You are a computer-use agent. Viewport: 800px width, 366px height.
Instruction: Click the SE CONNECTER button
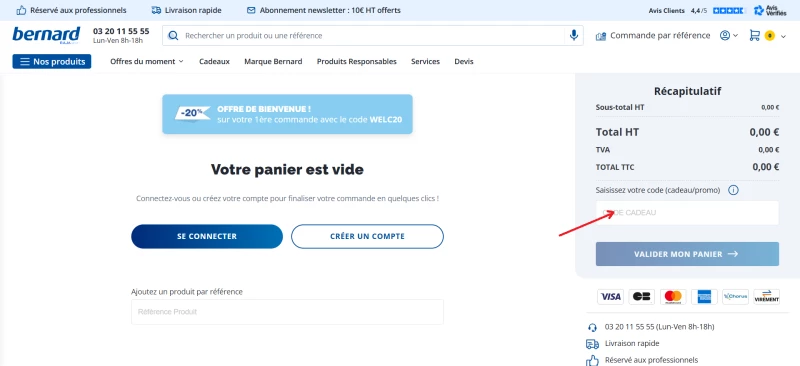[207, 236]
